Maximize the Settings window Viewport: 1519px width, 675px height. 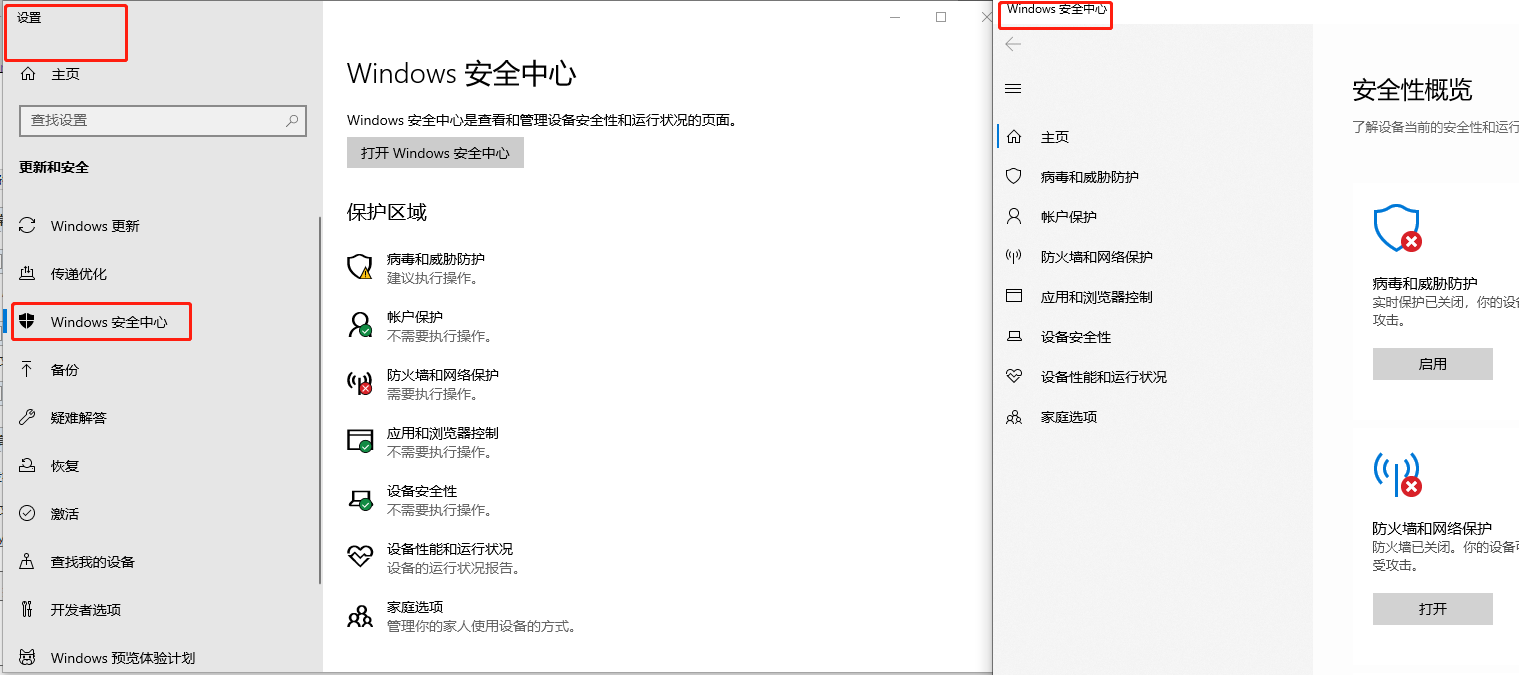941,17
